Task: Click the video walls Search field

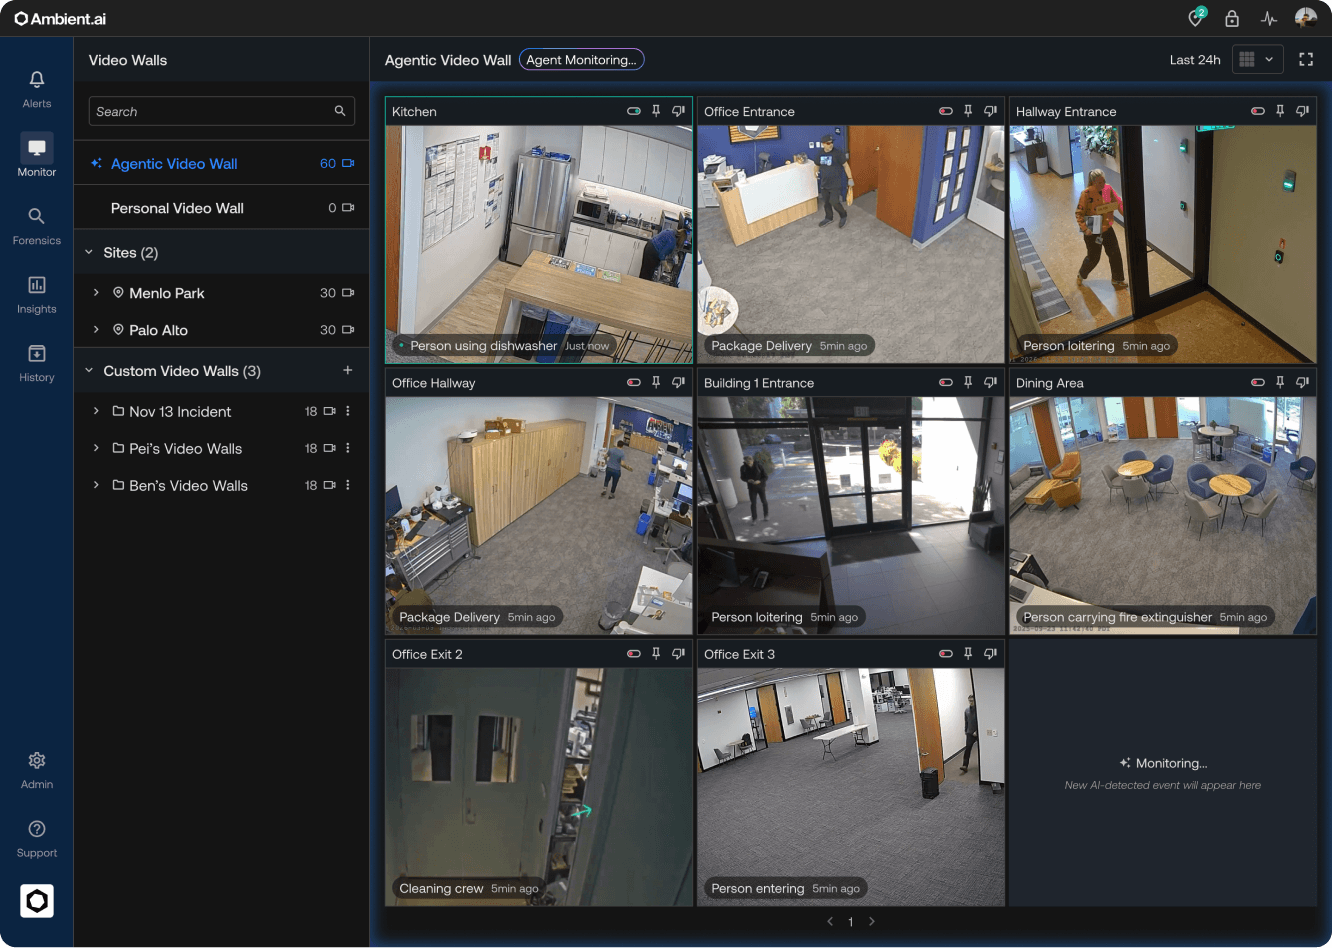Action: (x=221, y=111)
